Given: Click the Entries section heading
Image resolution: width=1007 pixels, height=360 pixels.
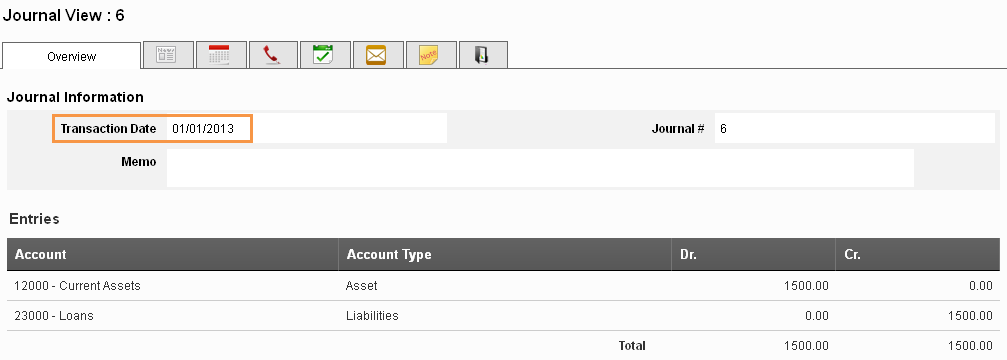Looking at the screenshot, I should pyautogui.click(x=34, y=219).
